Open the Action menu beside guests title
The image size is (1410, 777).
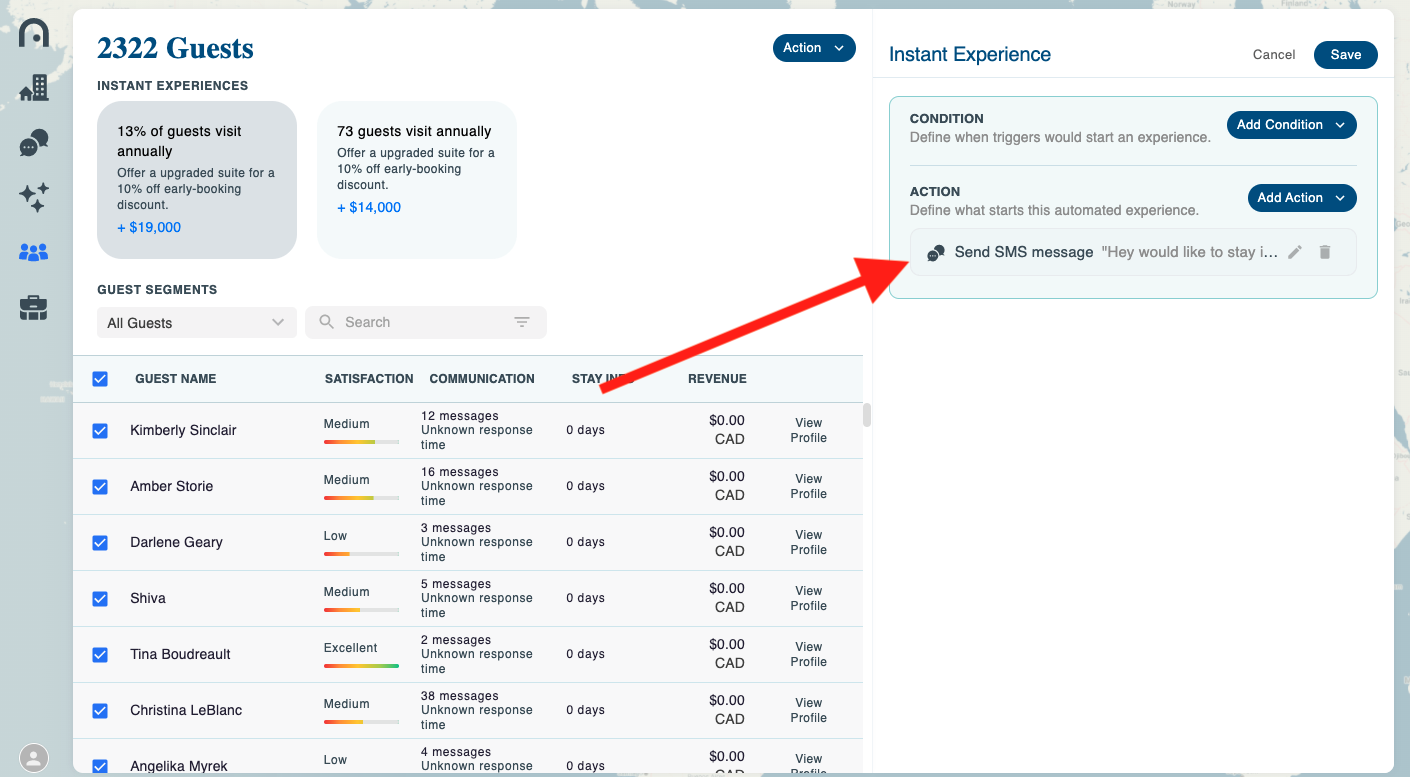tap(813, 48)
